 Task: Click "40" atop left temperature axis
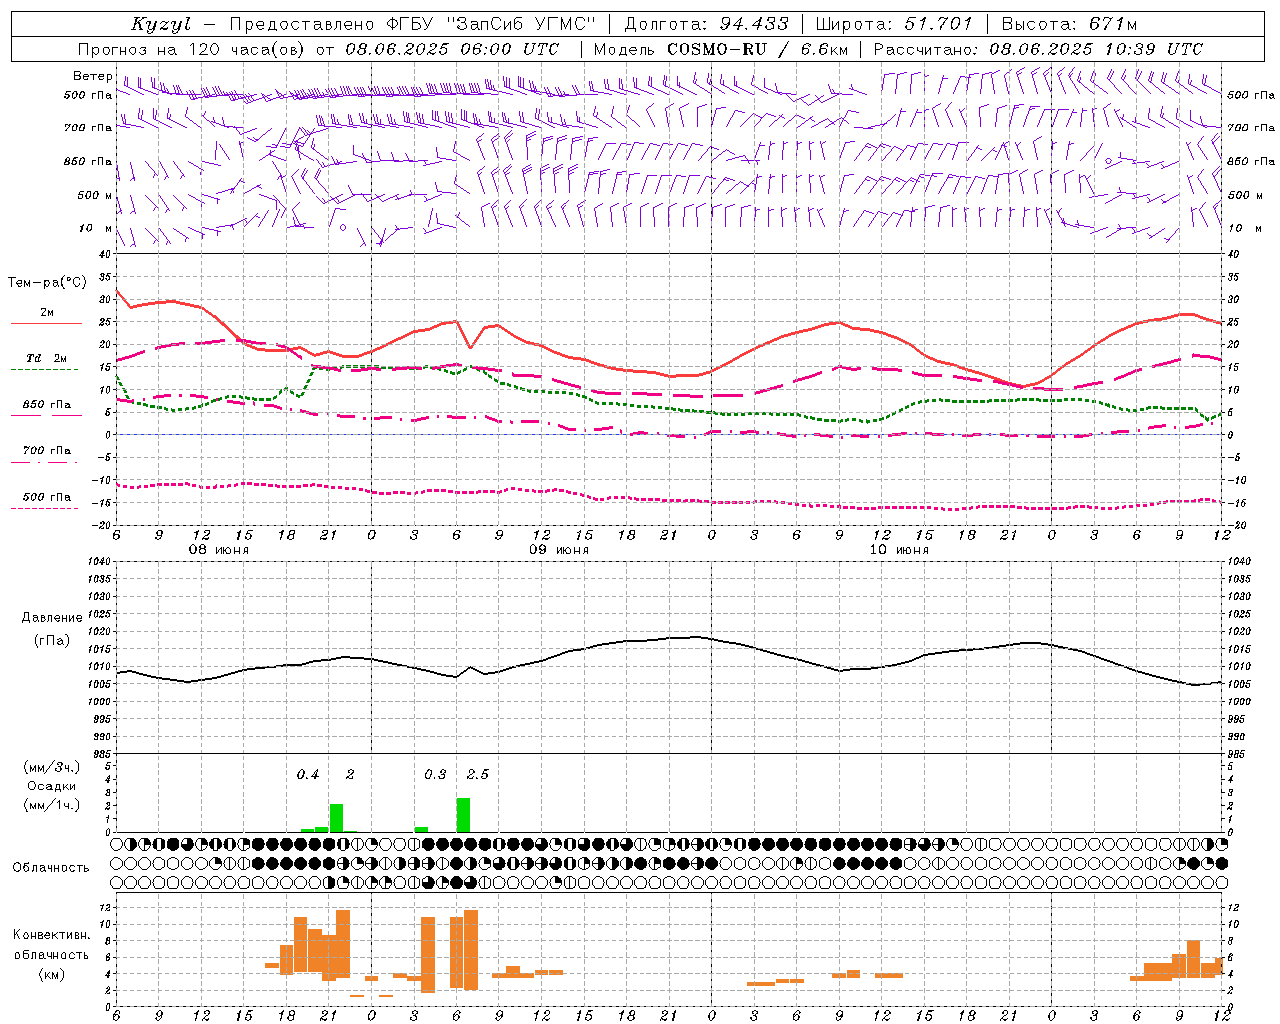click(x=106, y=255)
